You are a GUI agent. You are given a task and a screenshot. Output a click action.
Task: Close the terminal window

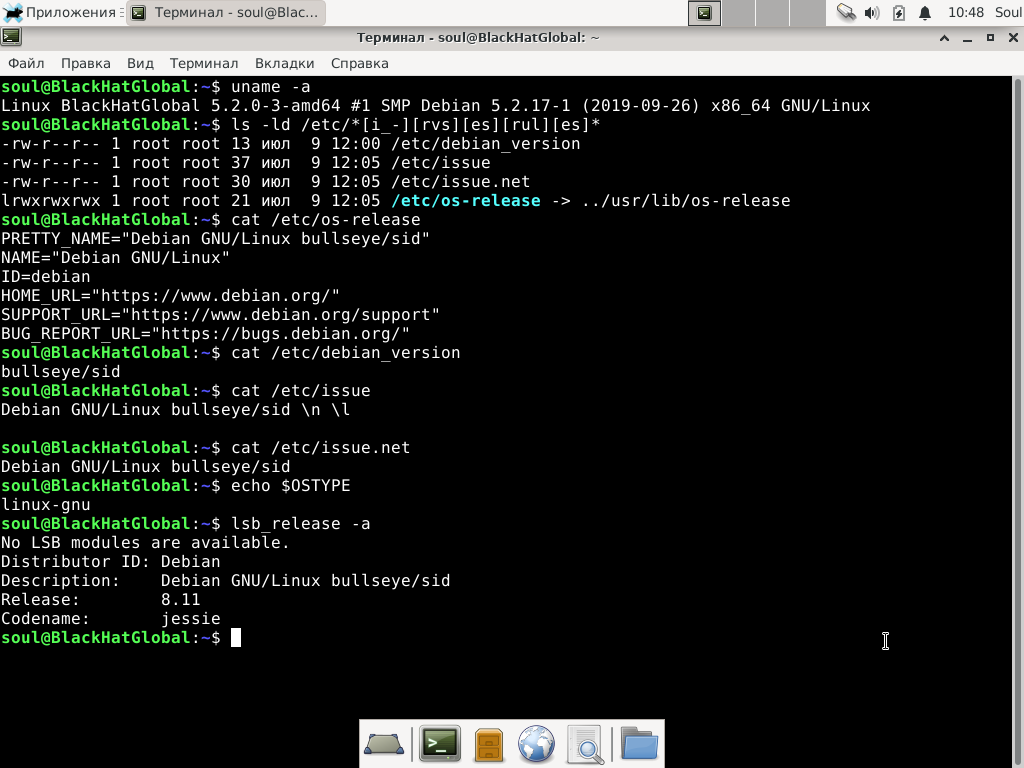1013,38
